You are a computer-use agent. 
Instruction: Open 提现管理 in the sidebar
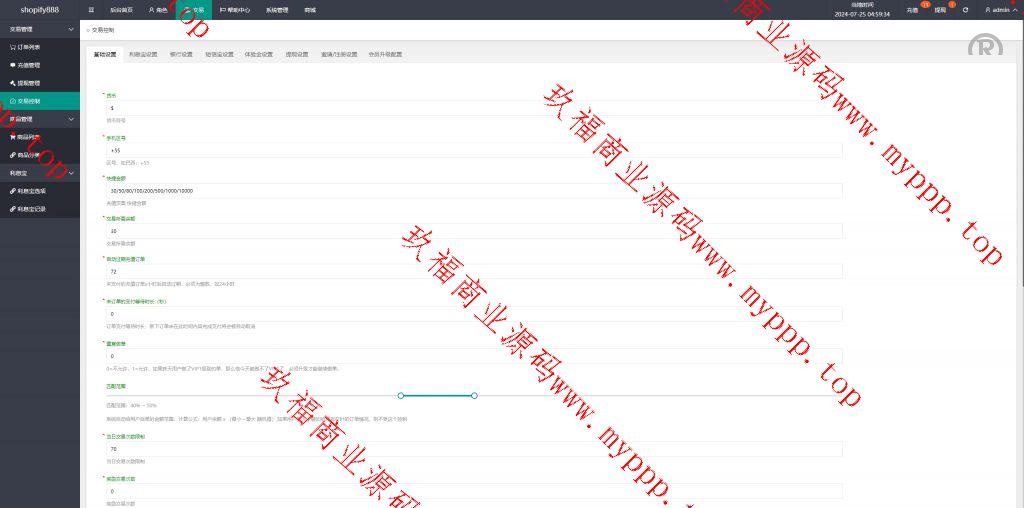(27, 83)
